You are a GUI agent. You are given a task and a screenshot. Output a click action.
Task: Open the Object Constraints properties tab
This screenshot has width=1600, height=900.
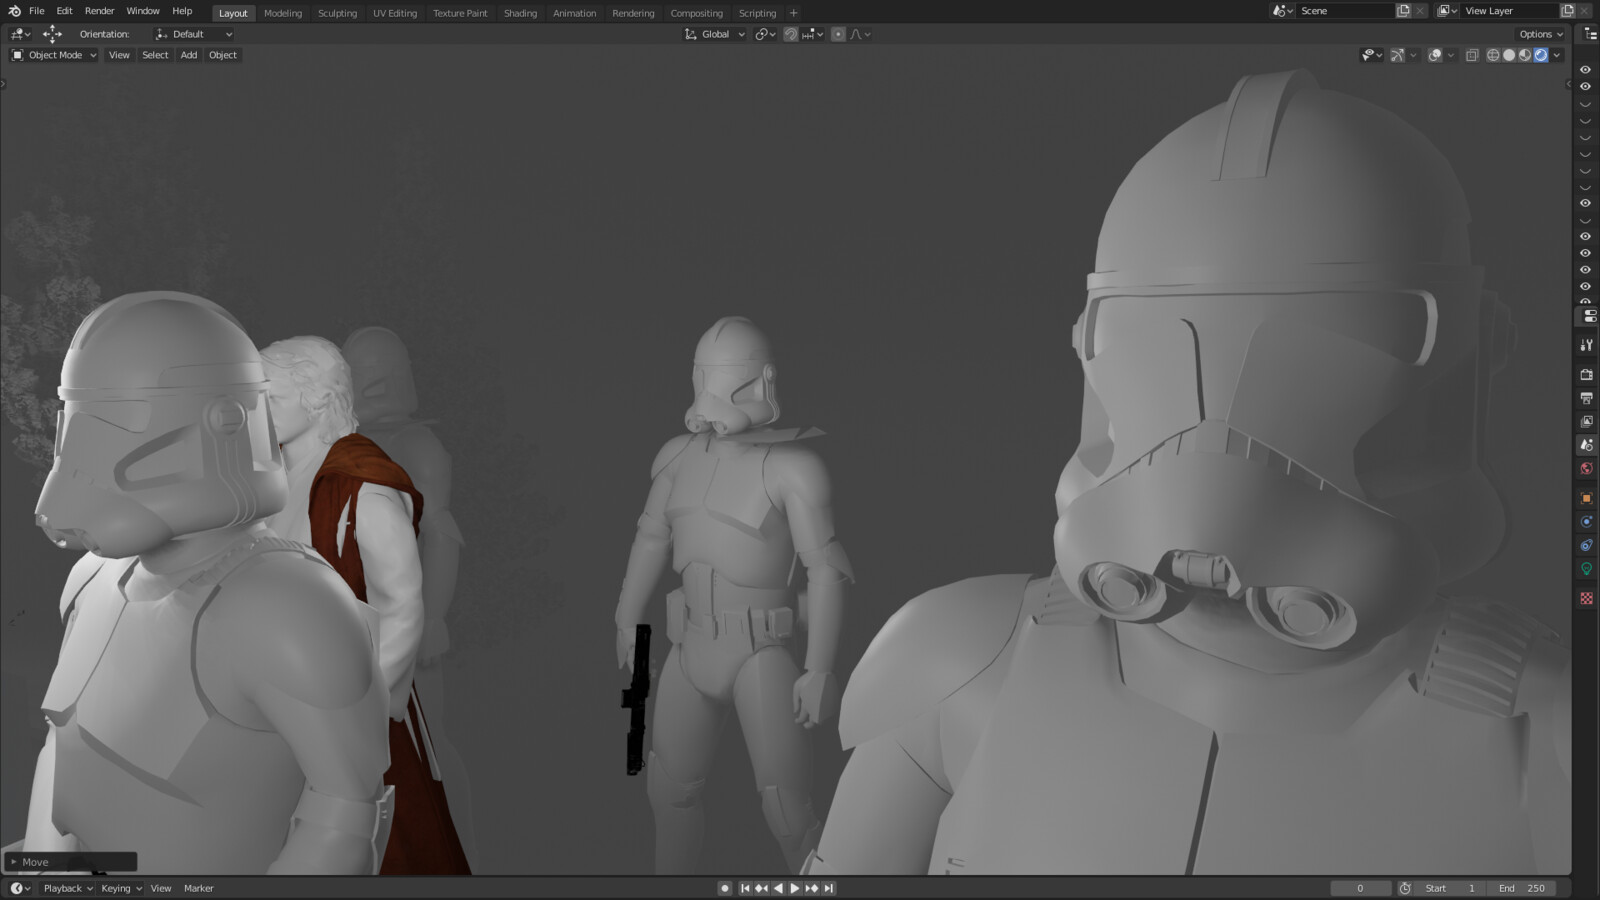(1586, 545)
